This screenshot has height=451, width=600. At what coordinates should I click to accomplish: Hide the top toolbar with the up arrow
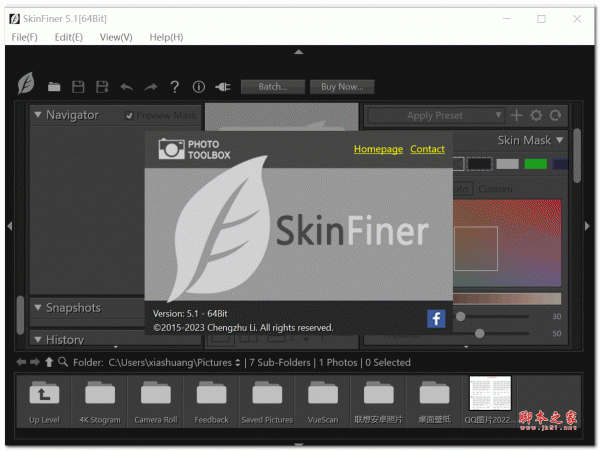[x=299, y=52]
